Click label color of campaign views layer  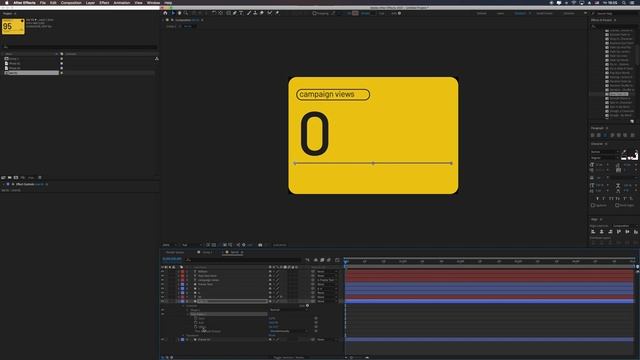coord(182,280)
